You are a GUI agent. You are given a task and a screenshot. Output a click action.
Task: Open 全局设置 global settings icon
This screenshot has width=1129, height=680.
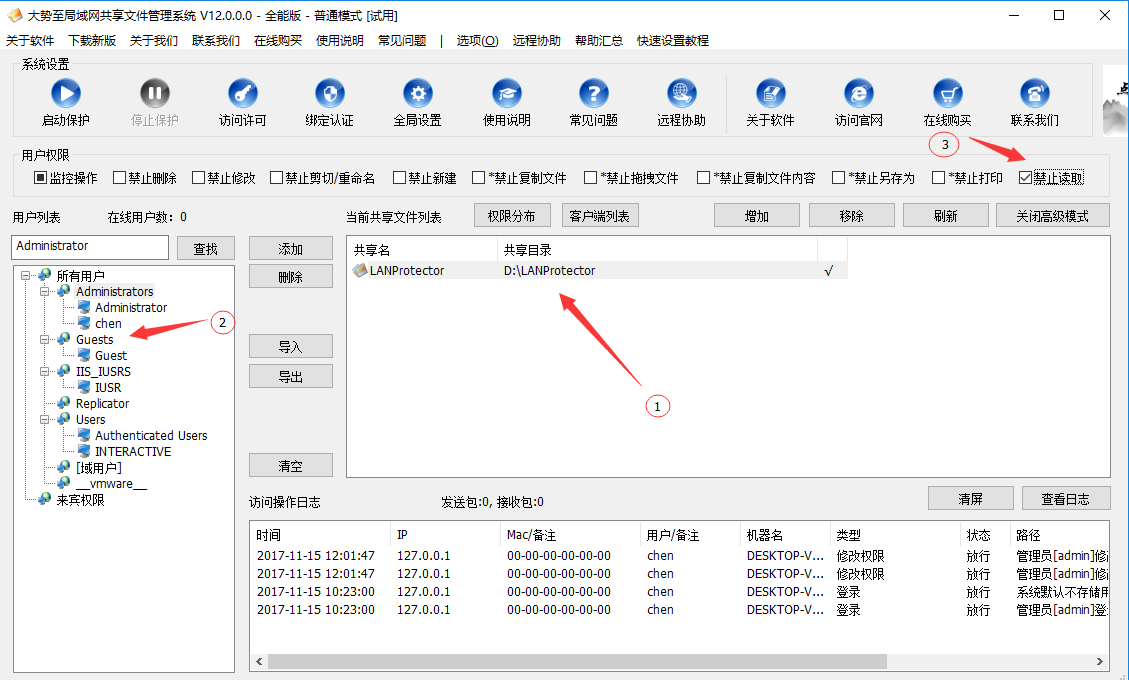click(417, 95)
